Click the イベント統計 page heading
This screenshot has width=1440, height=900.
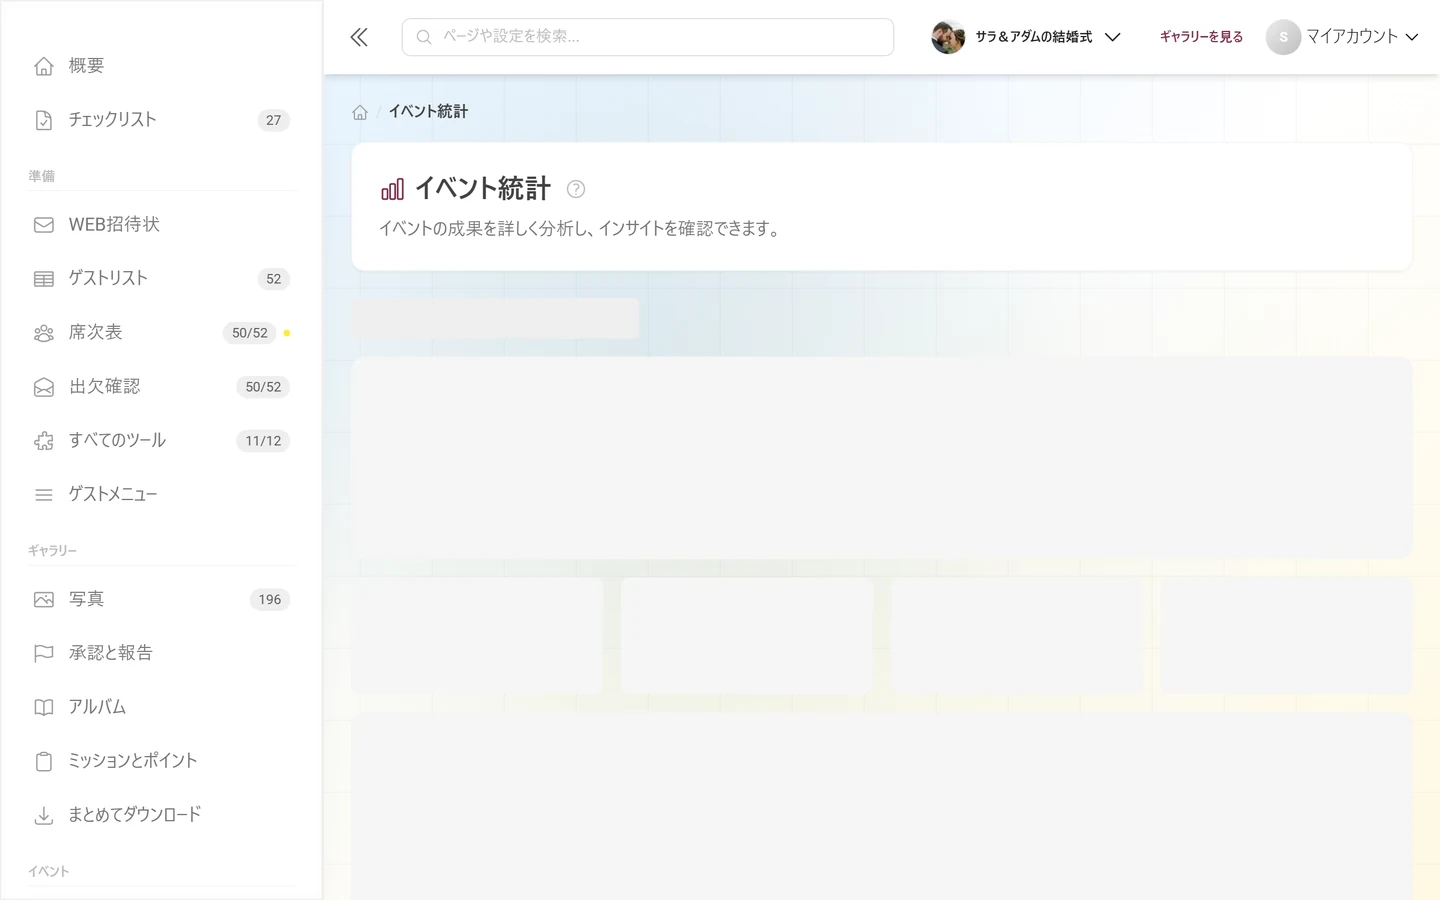(x=482, y=189)
